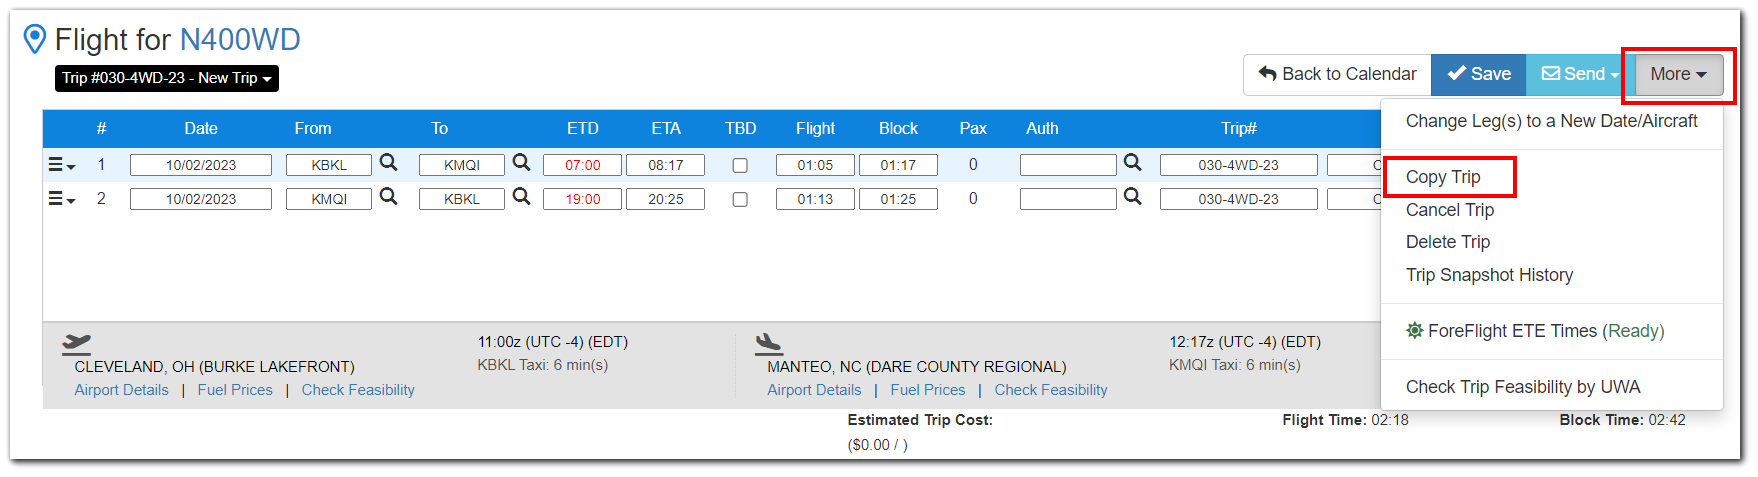Click the leg 1 ETD field 07:00
The height and width of the screenshot is (477, 1758).
coord(582,165)
